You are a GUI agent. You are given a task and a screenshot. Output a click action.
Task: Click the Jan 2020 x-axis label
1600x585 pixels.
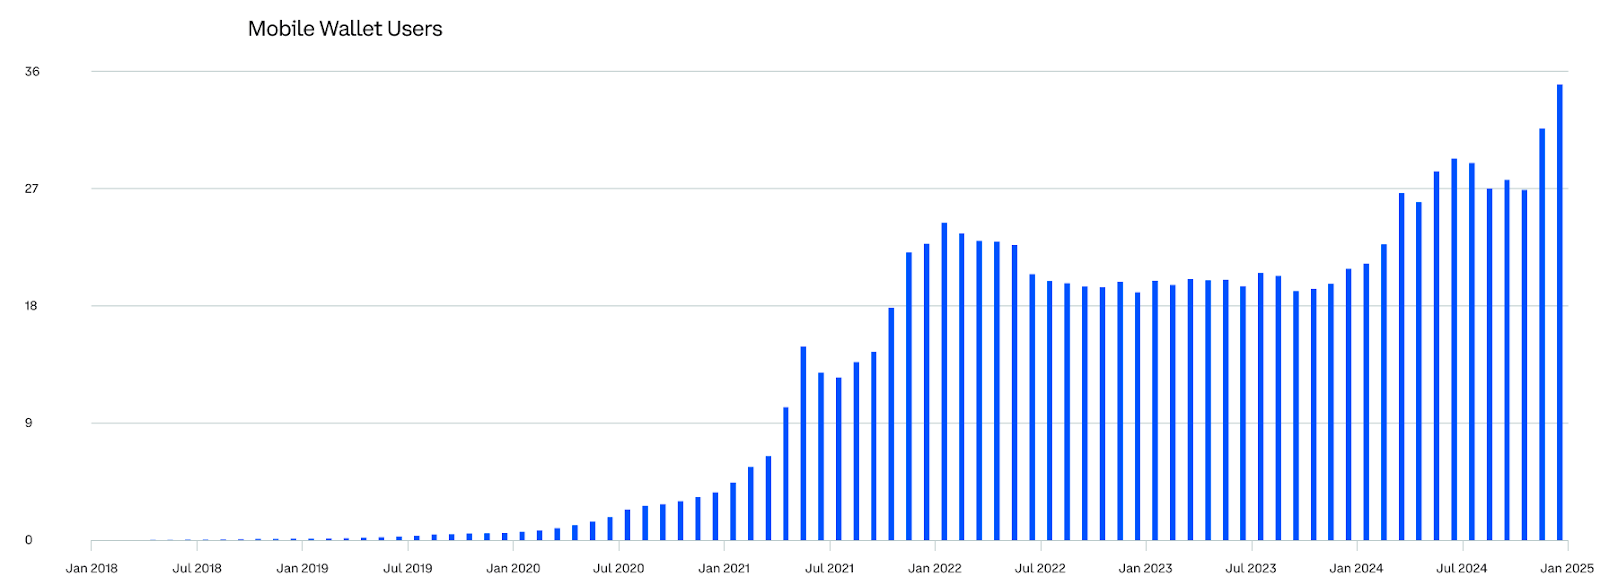click(513, 568)
